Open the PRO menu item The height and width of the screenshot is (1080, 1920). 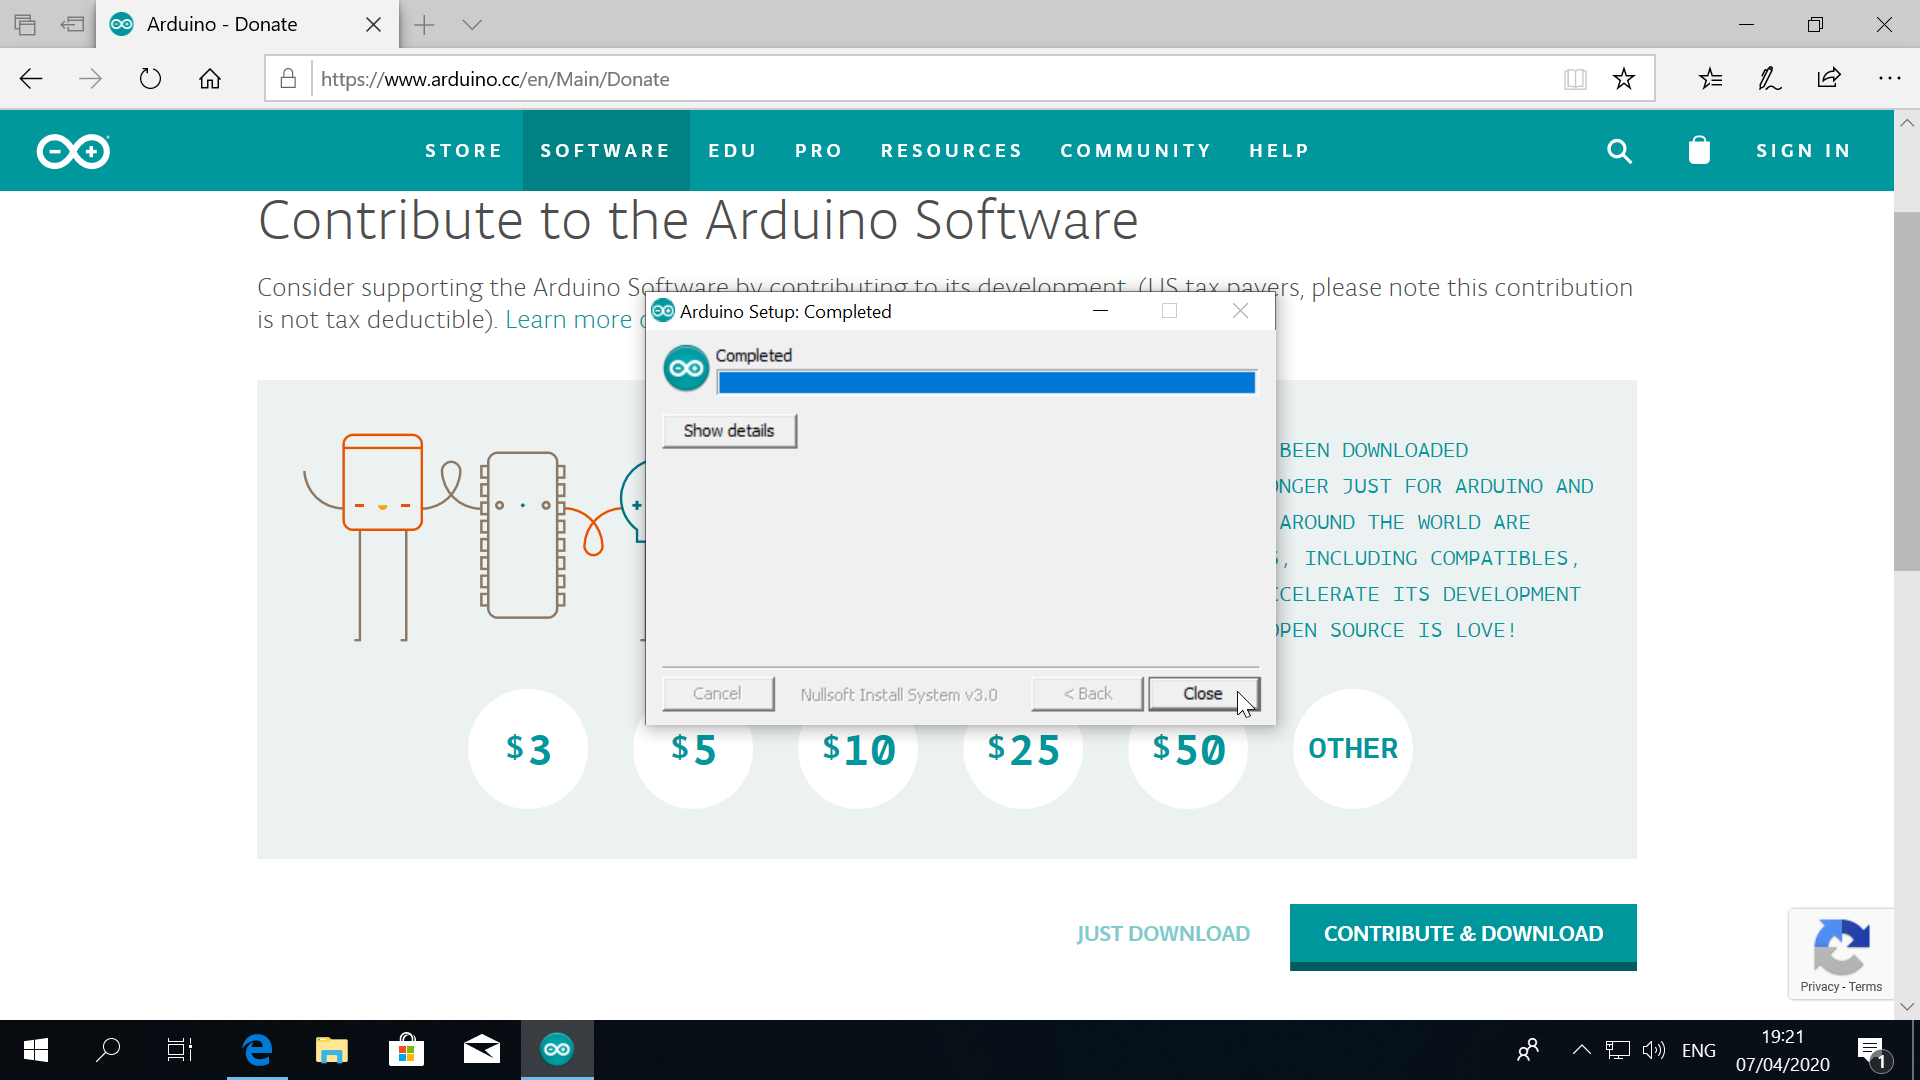819,151
